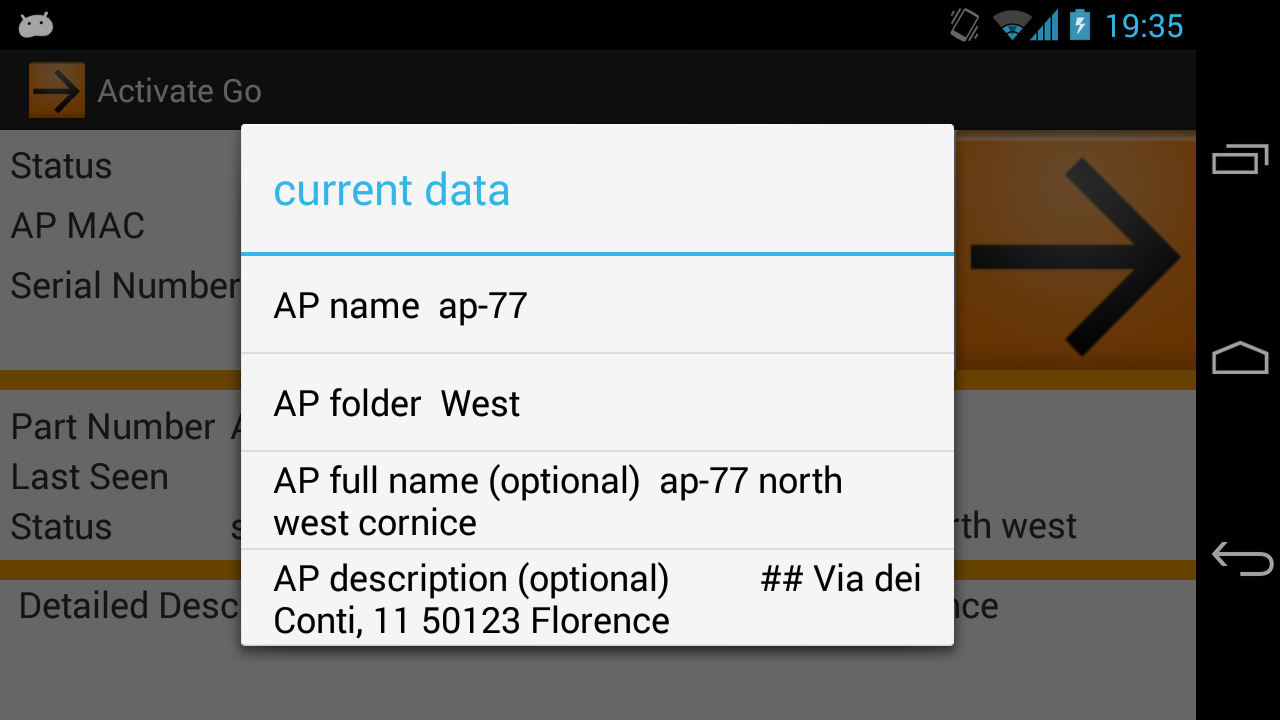This screenshot has height=720, width=1280.
Task: Select the AP name ap-77 entry
Action: tap(597, 306)
